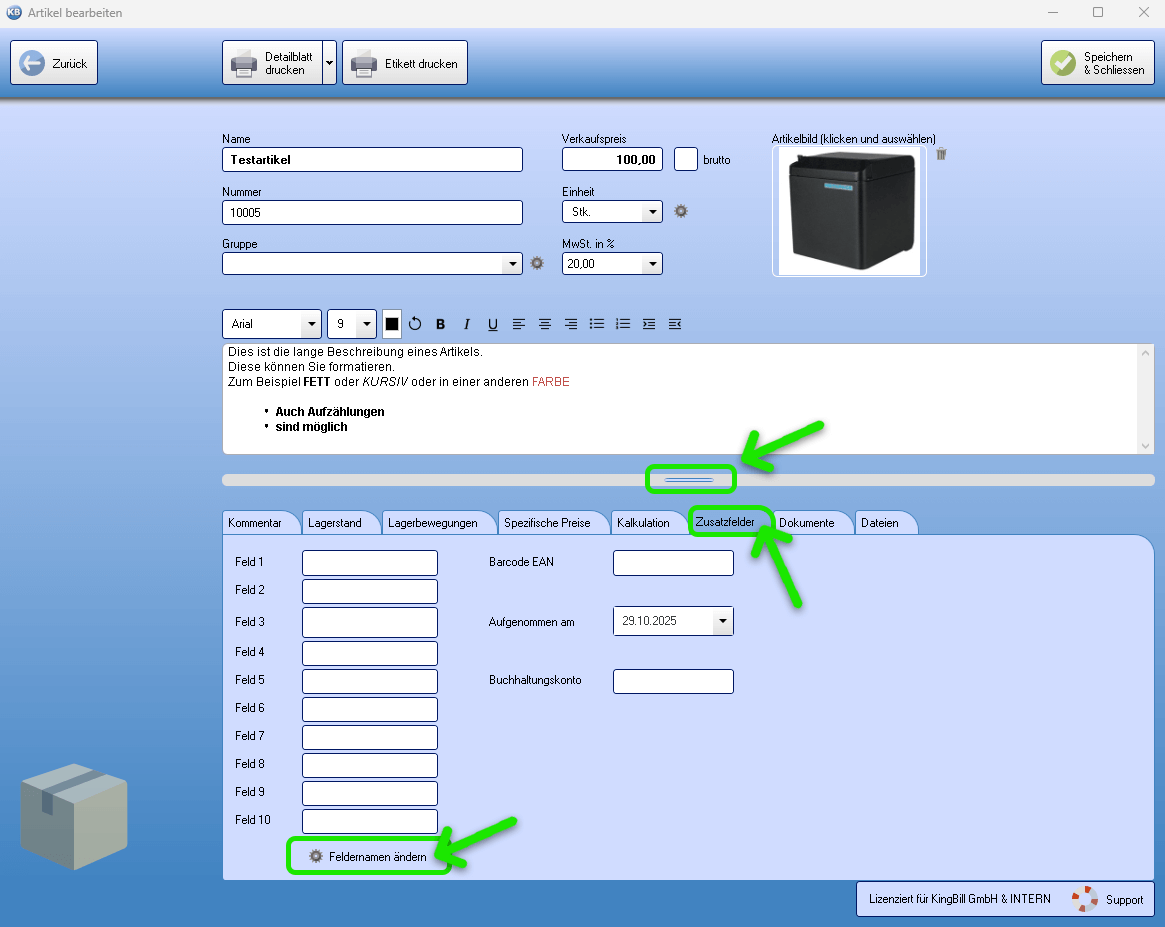Open unit settings gear next to Einheit
Screen dimensions: 1165x927
(681, 211)
